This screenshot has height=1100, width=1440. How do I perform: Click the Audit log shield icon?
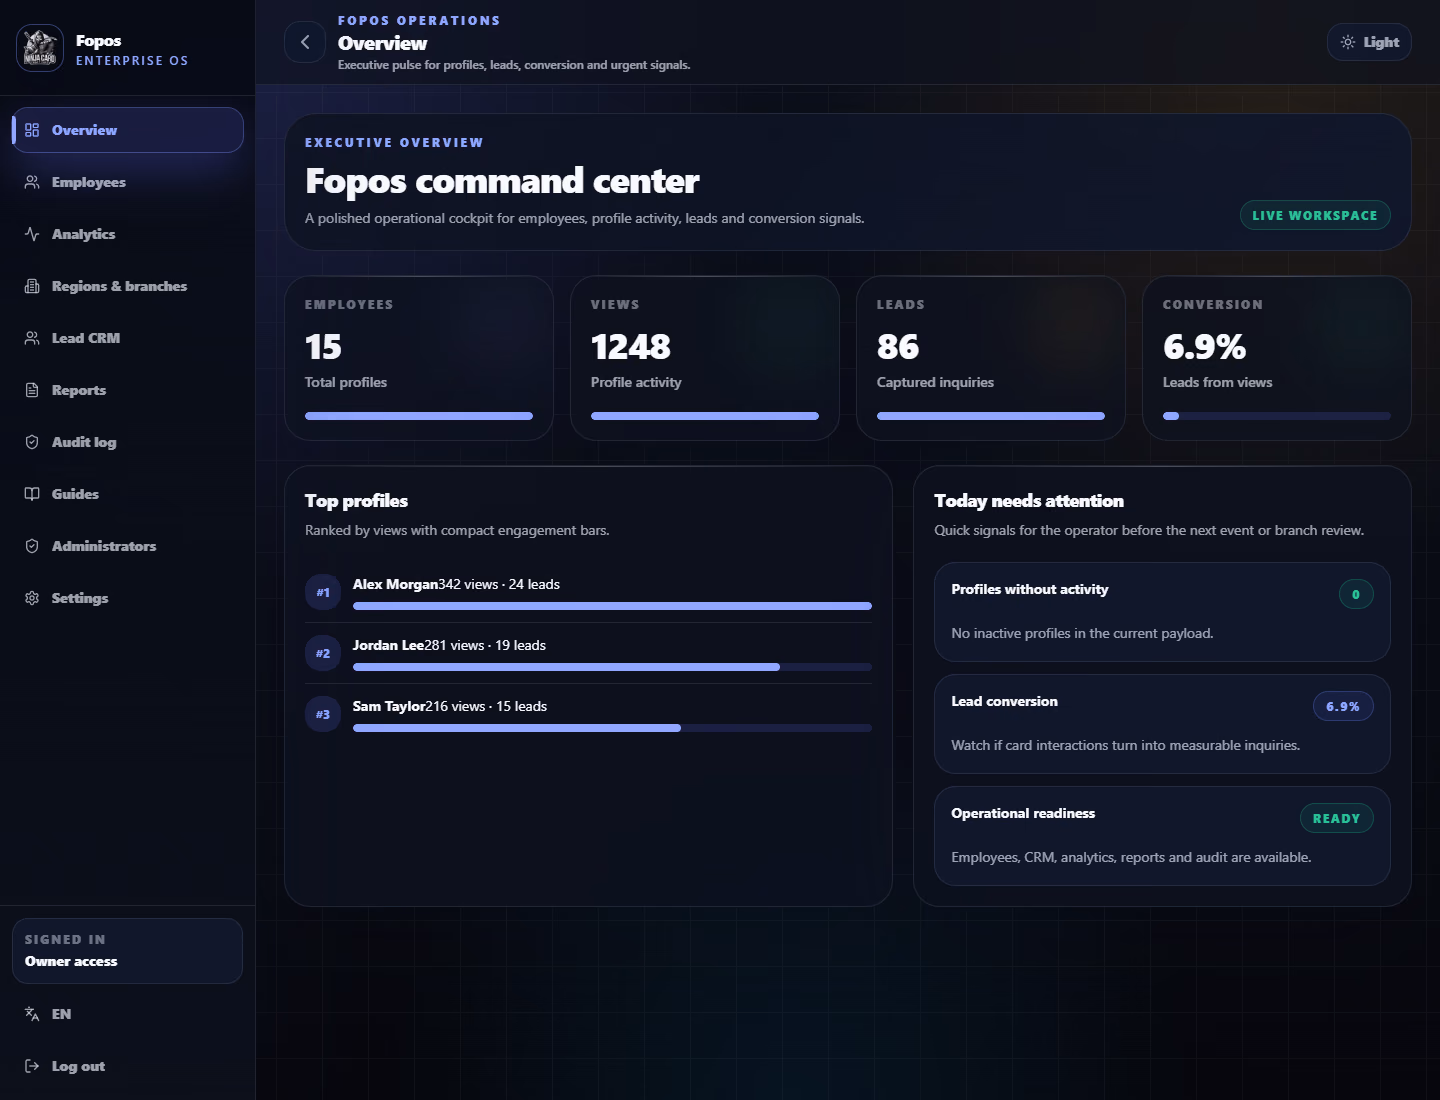[32, 442]
